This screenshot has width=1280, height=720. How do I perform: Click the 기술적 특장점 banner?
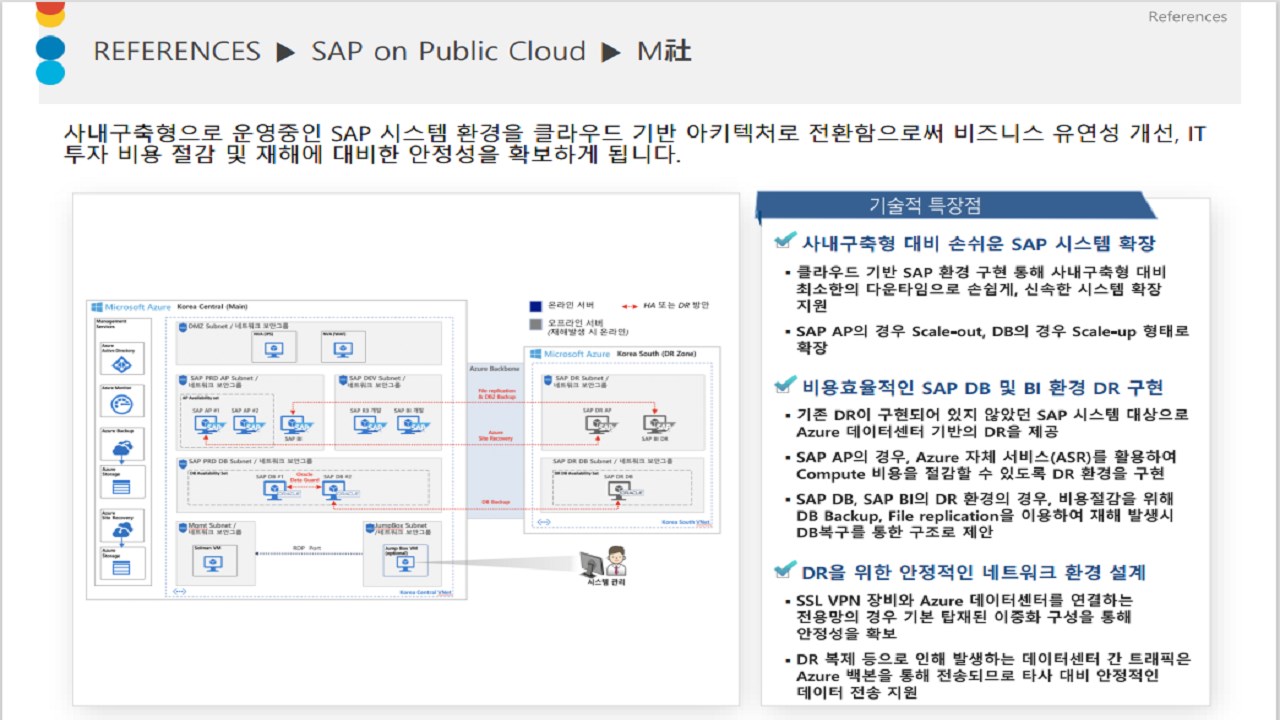[x=956, y=205]
